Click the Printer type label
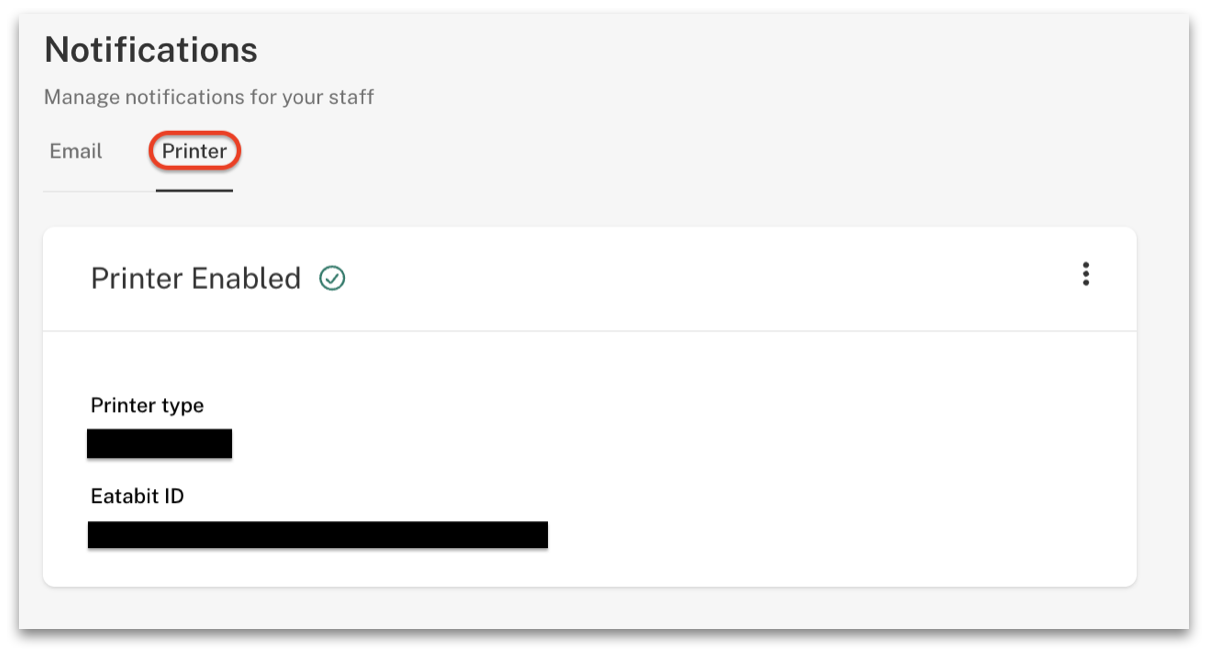Image resolution: width=1210 pixels, height=656 pixels. [x=147, y=405]
